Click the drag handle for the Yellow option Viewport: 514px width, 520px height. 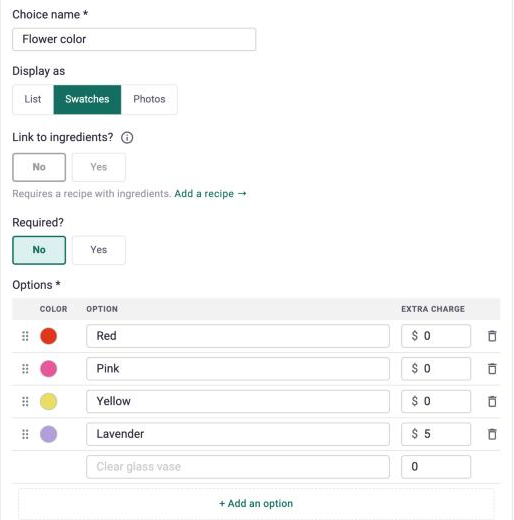pyautogui.click(x=25, y=401)
